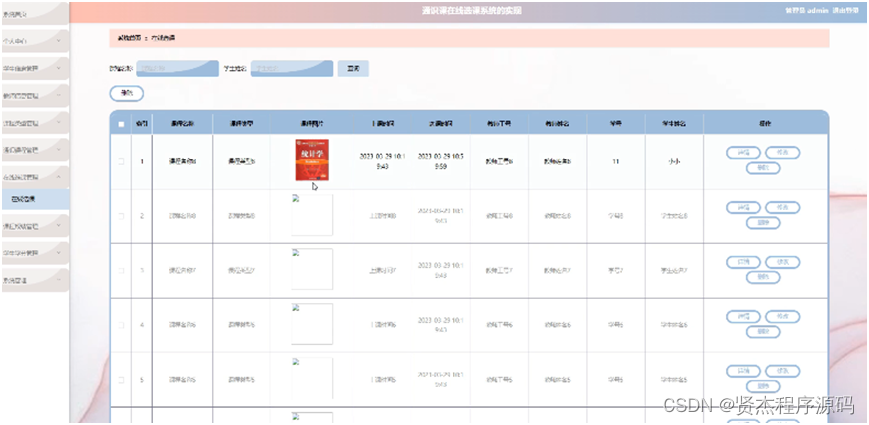Toggle the select-all checkbox in table header
The image size is (869, 425).
(121, 124)
